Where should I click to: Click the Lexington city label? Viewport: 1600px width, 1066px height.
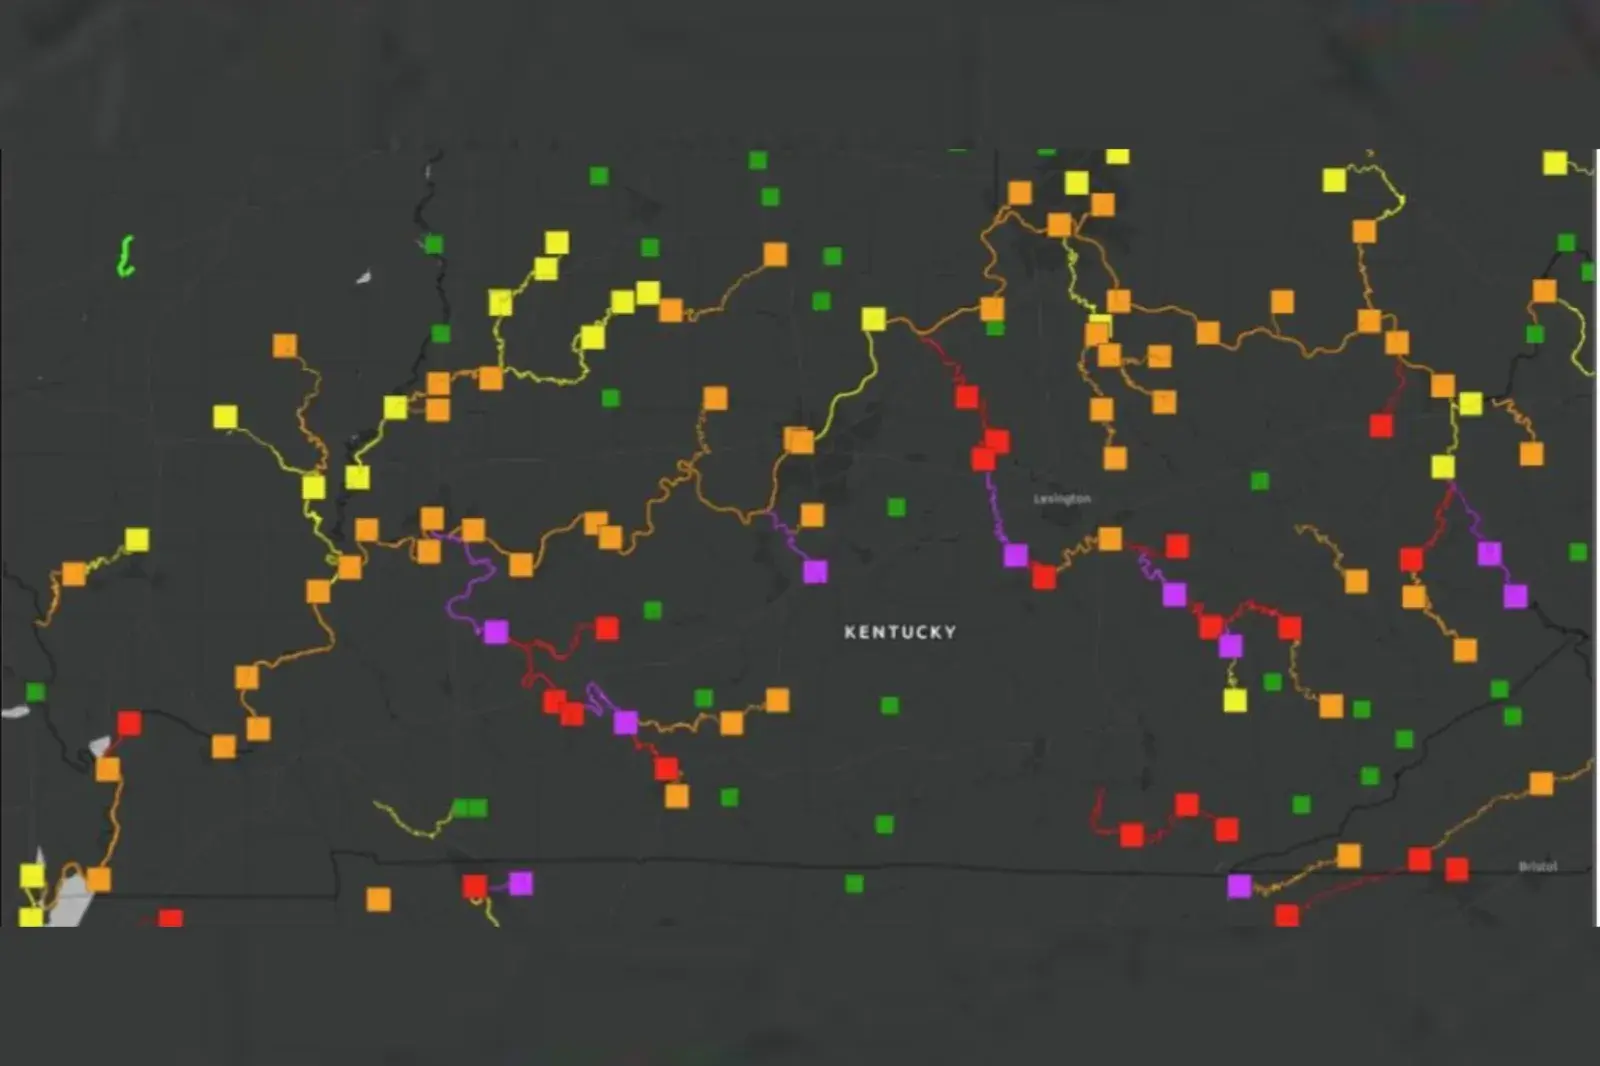pyautogui.click(x=1062, y=498)
